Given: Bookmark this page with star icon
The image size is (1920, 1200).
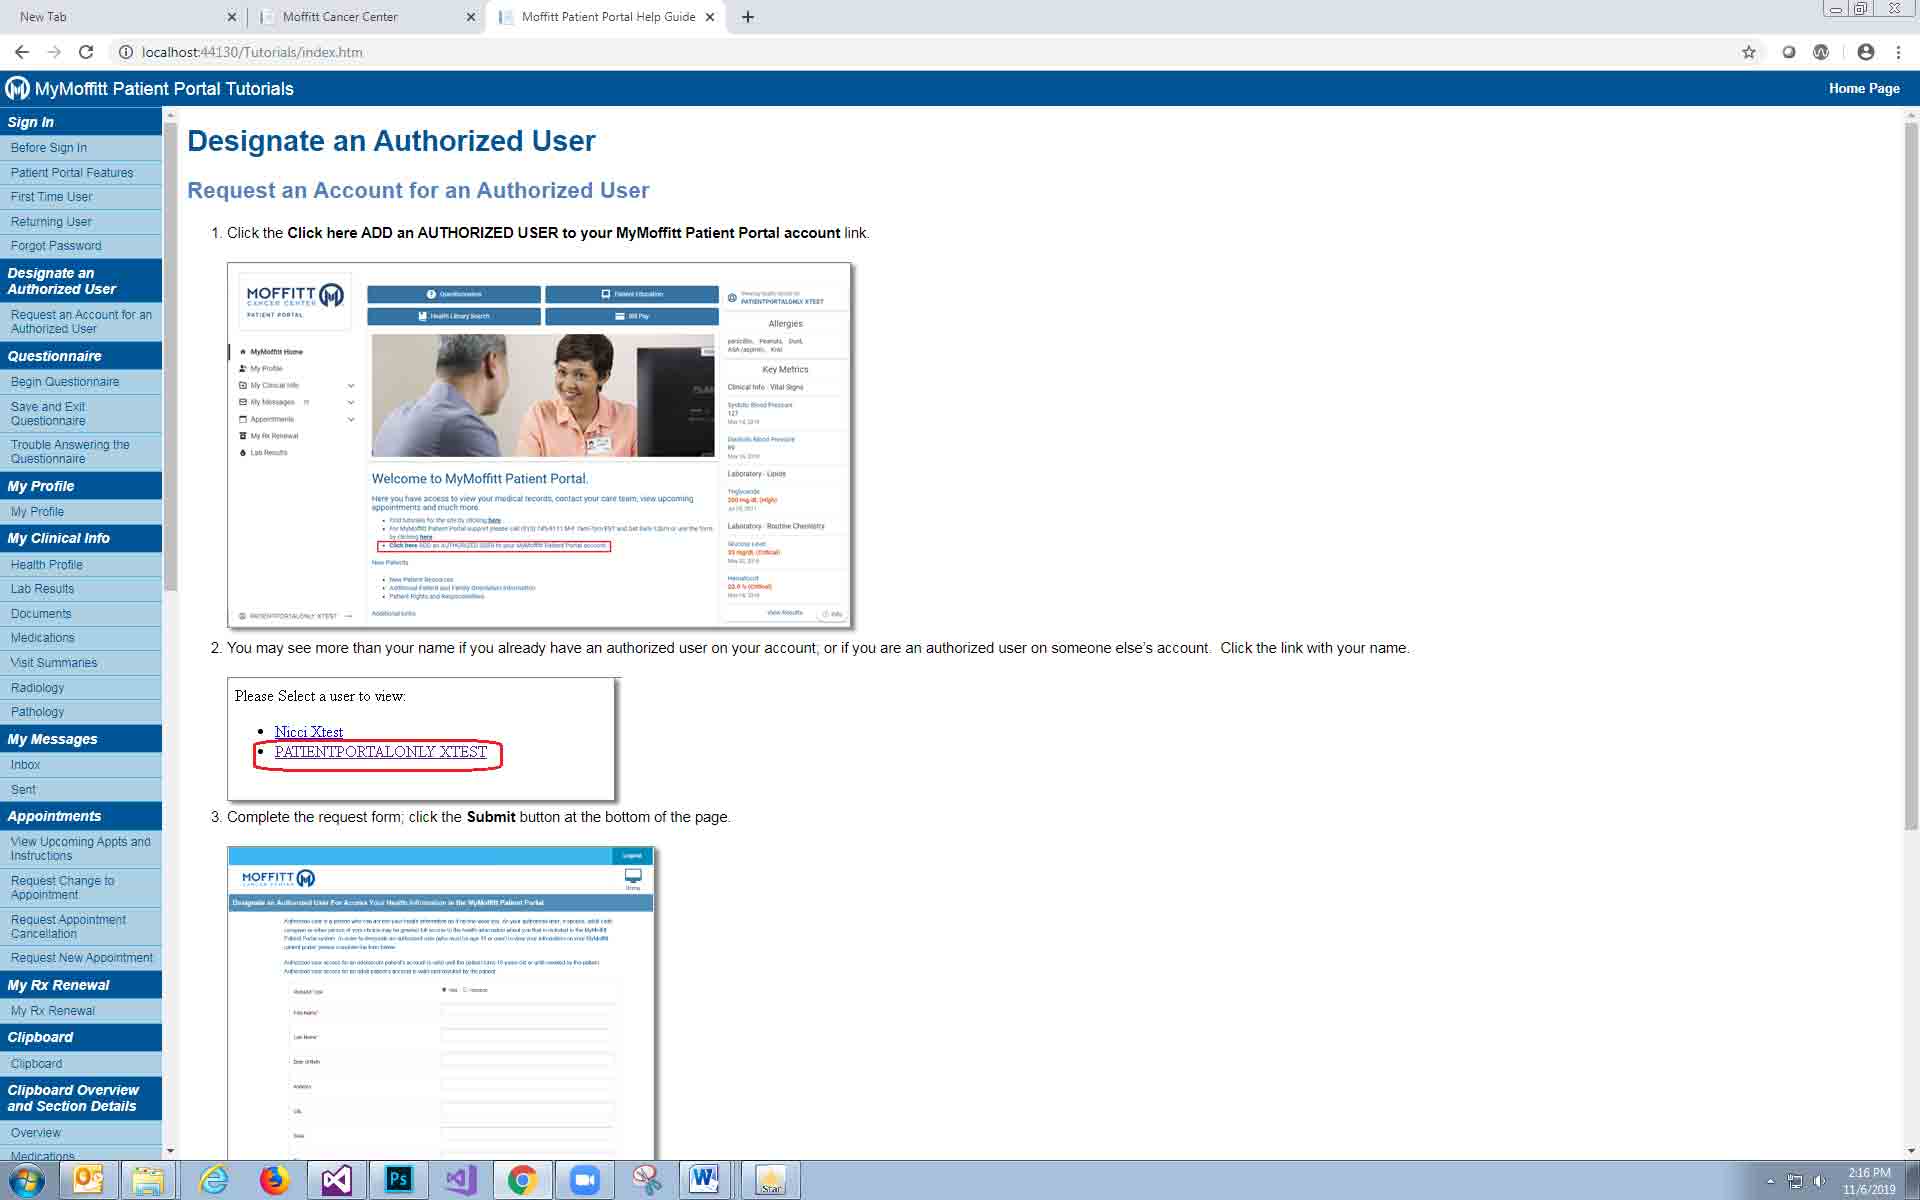Looking at the screenshot, I should pos(1748,52).
